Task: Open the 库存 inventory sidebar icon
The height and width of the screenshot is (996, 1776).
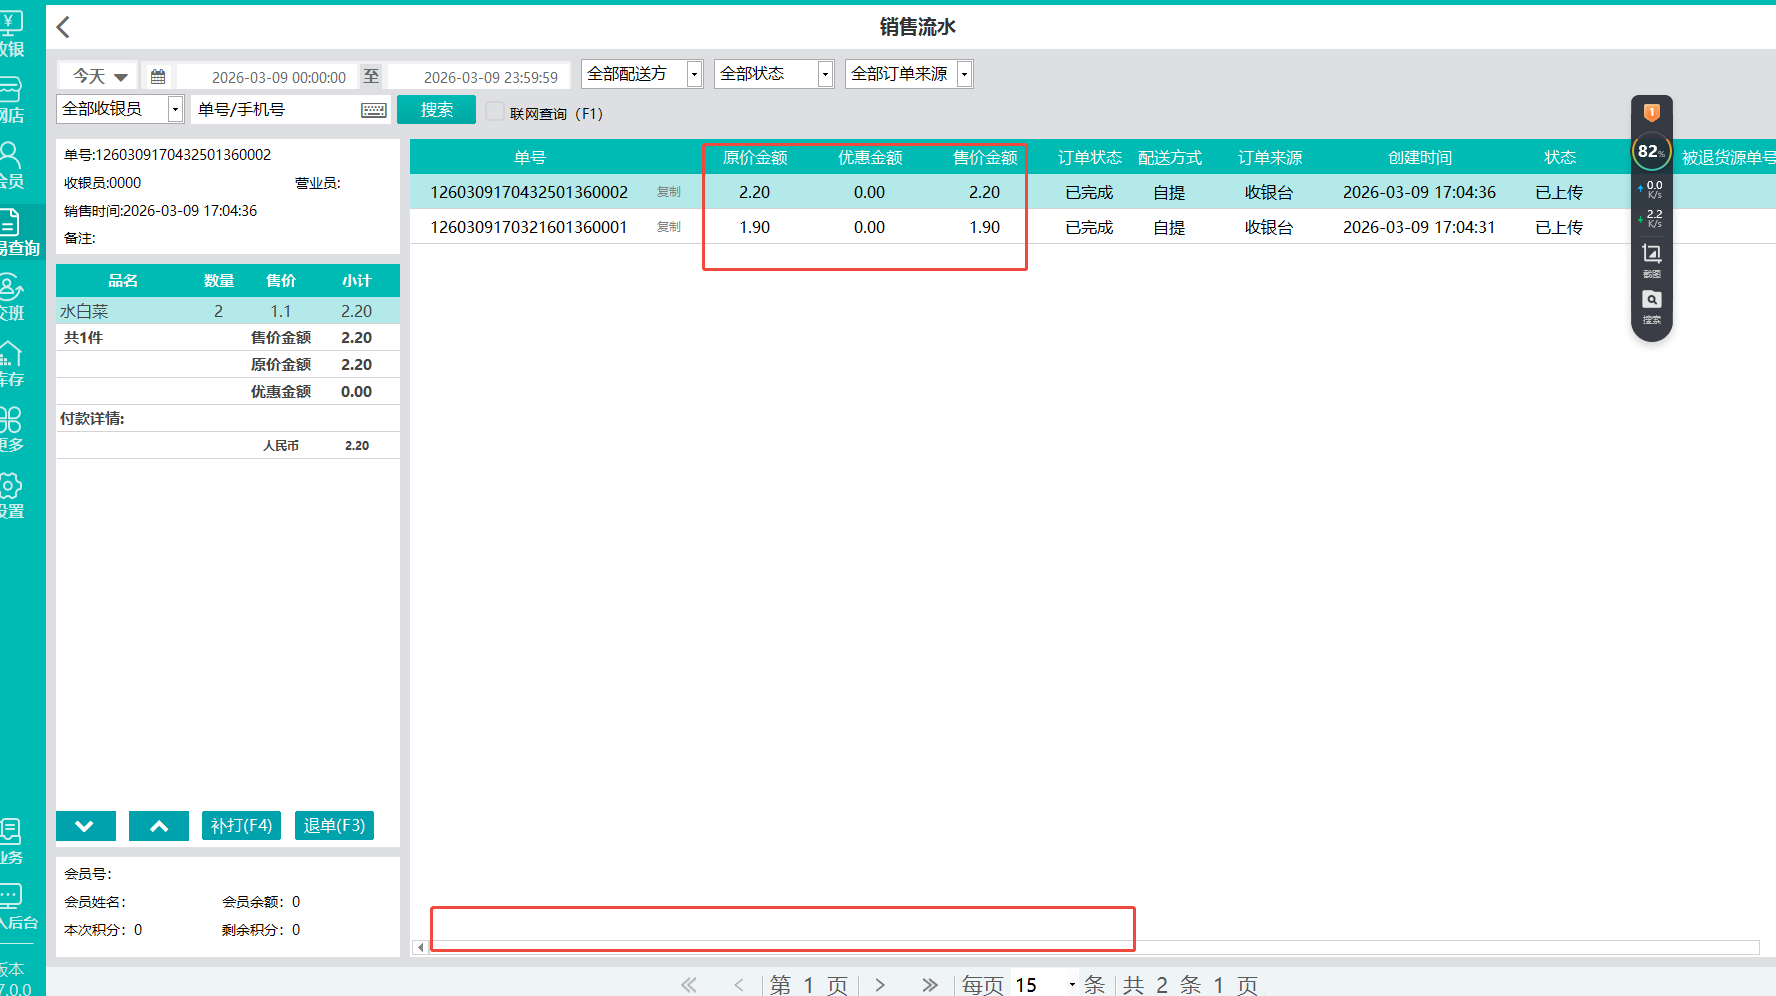Action: click(x=12, y=364)
